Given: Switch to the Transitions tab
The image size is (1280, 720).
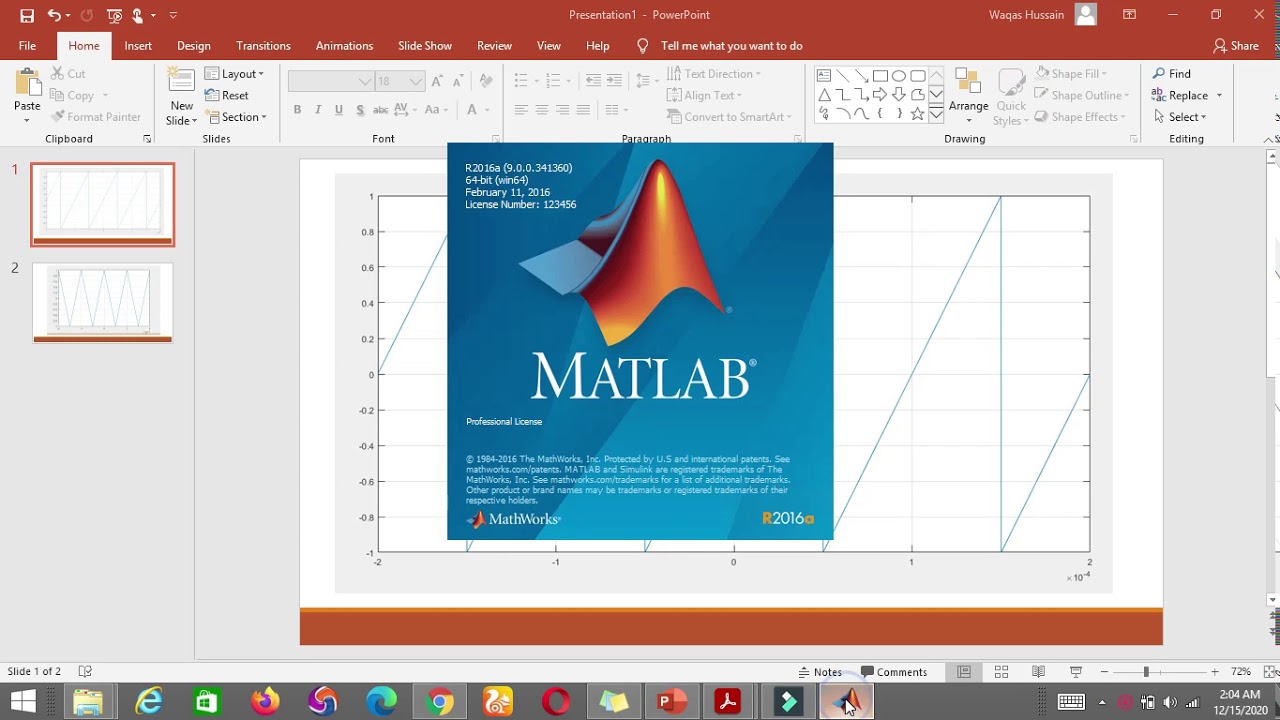Looking at the screenshot, I should click(x=263, y=46).
